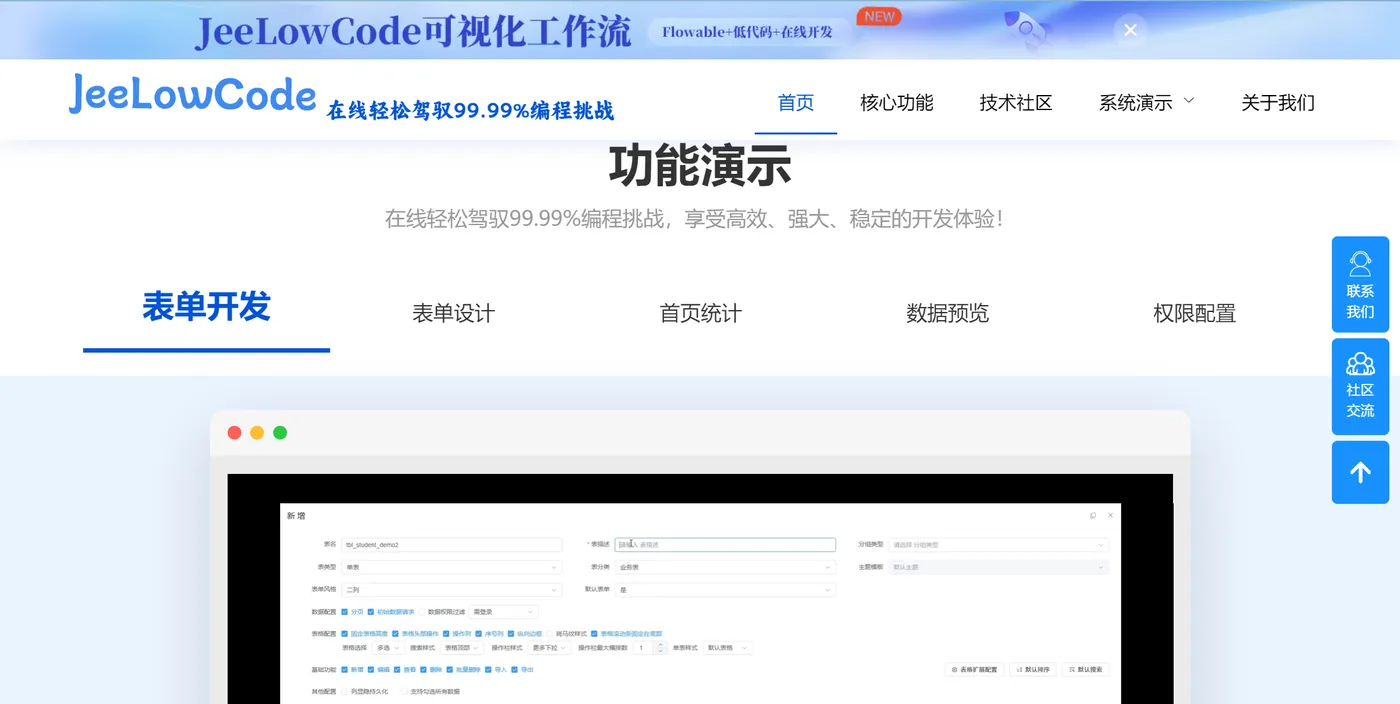The width and height of the screenshot is (1400, 704).
Task: Click the 表描述 input field in the demo
Action: 725,545
